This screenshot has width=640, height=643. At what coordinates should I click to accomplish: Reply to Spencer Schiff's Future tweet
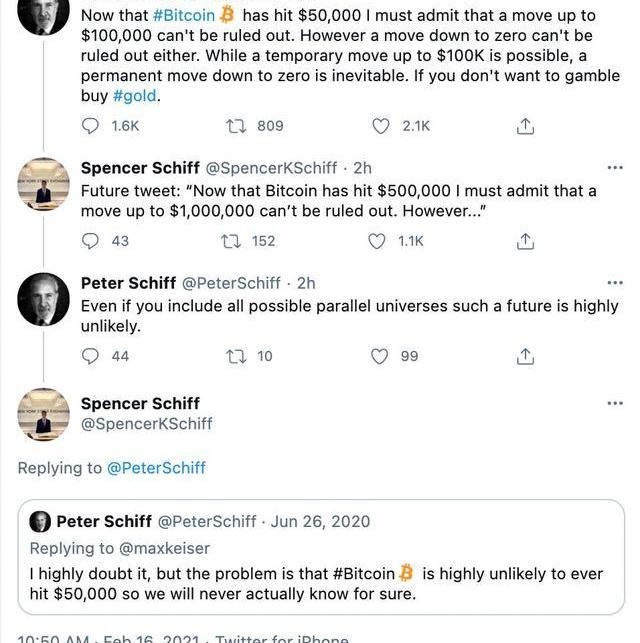pos(91,241)
